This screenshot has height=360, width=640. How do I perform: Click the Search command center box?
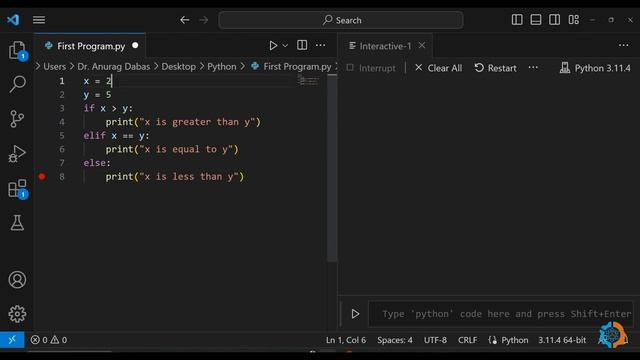coord(341,20)
